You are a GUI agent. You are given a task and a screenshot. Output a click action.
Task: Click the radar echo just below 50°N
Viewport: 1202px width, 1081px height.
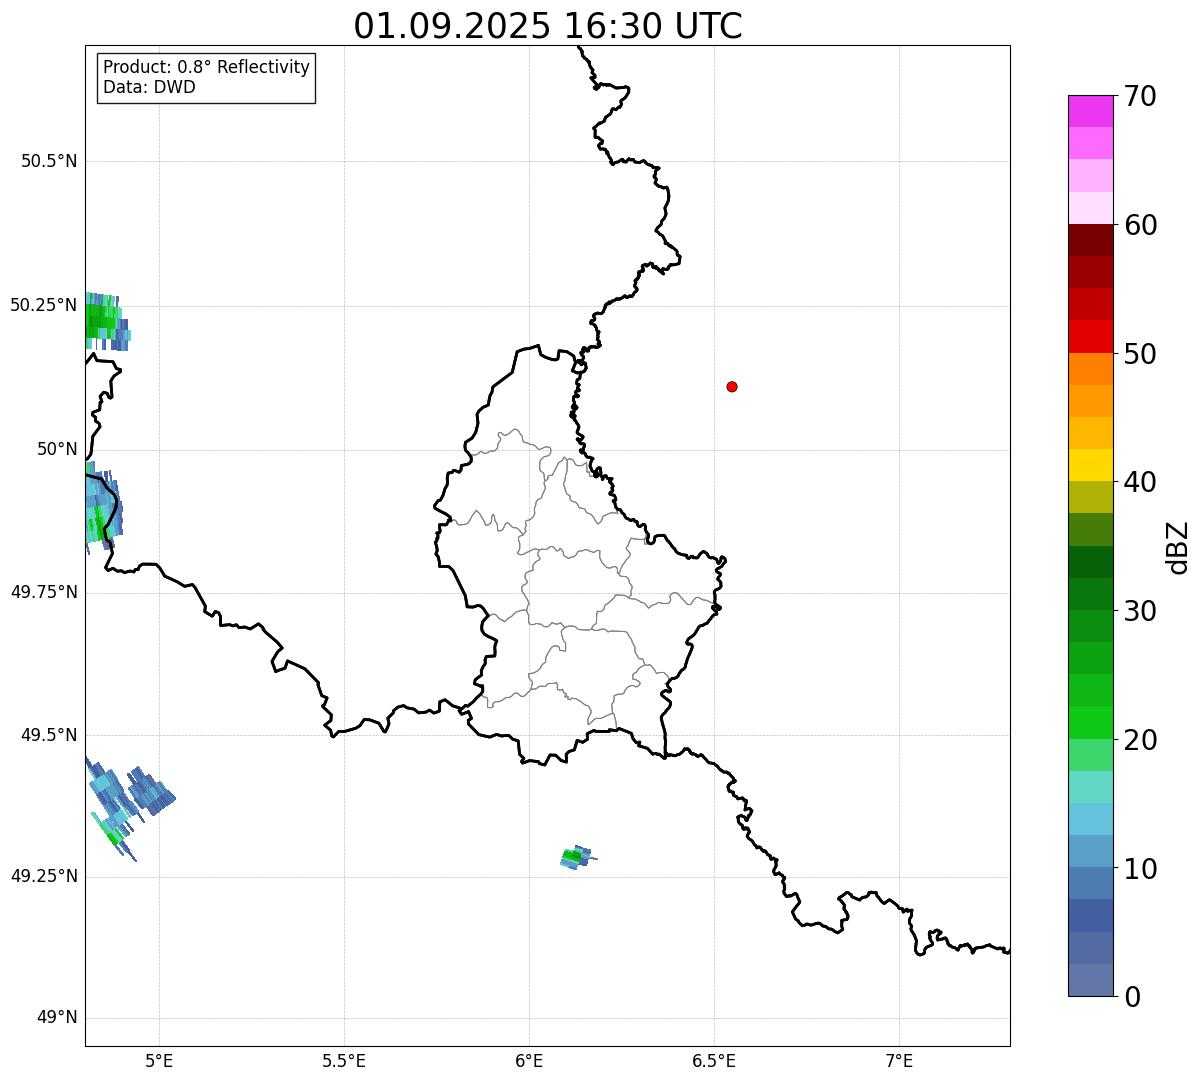pyautogui.click(x=102, y=507)
